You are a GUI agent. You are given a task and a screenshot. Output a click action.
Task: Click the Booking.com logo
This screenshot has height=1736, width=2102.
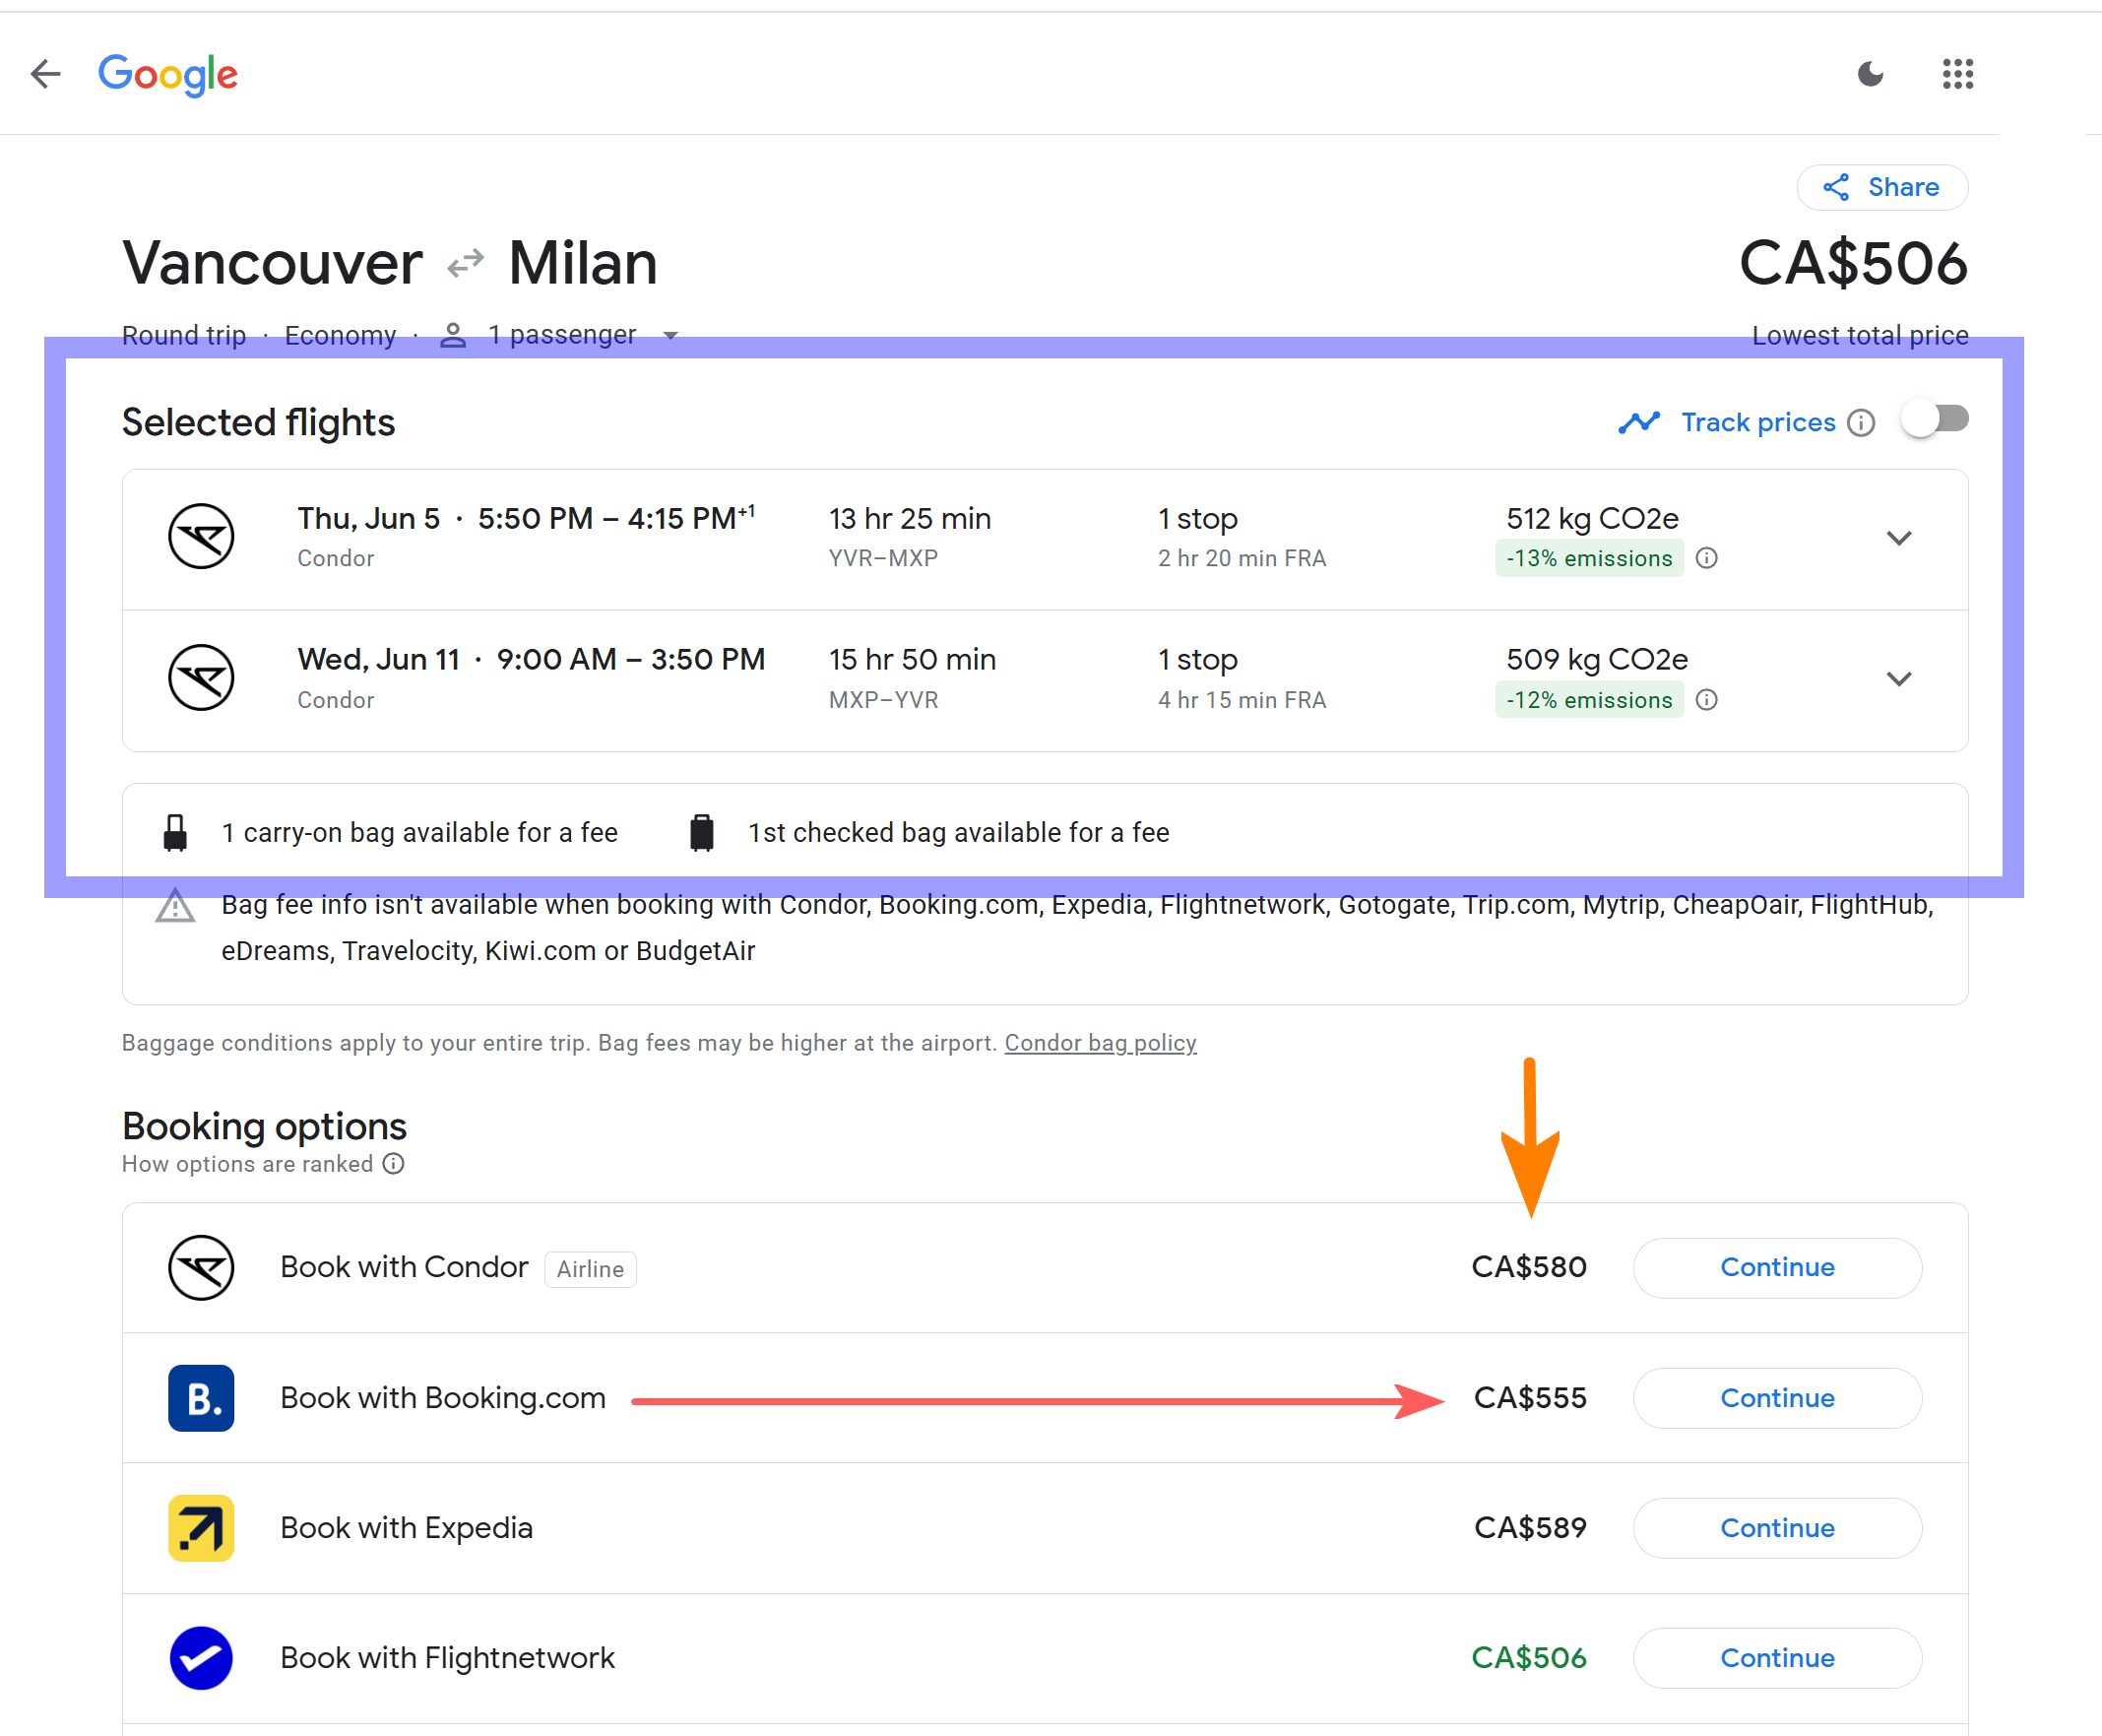[x=201, y=1398]
